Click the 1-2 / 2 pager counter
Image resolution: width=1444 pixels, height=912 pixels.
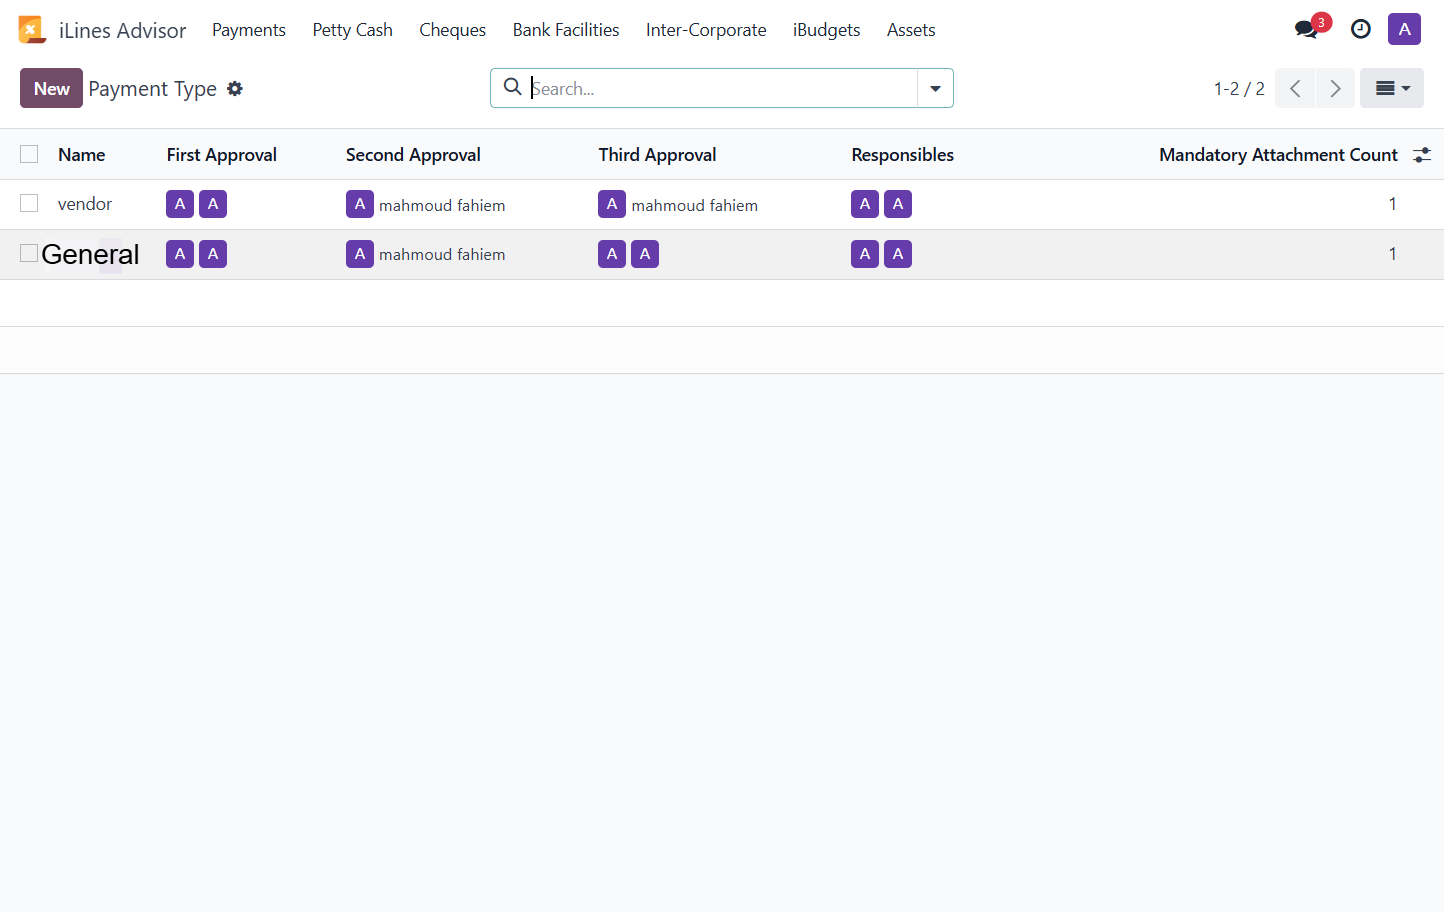click(x=1239, y=88)
